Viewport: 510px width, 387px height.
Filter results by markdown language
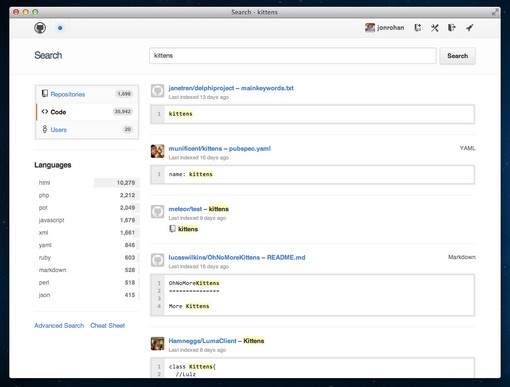pos(87,270)
